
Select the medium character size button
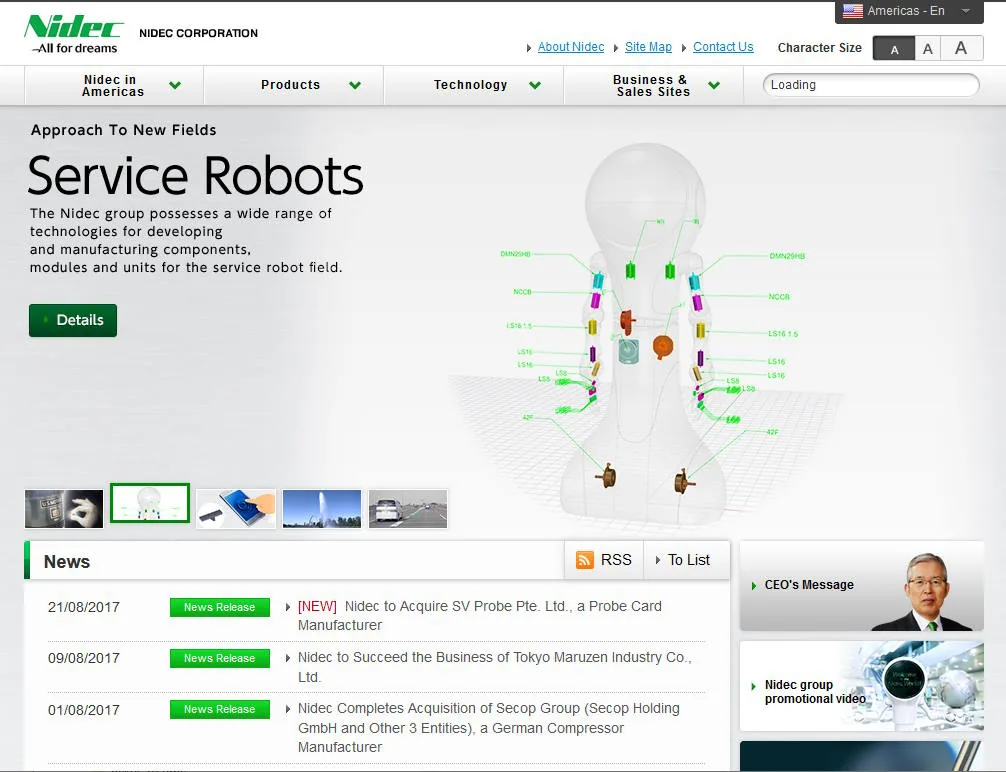(928, 49)
